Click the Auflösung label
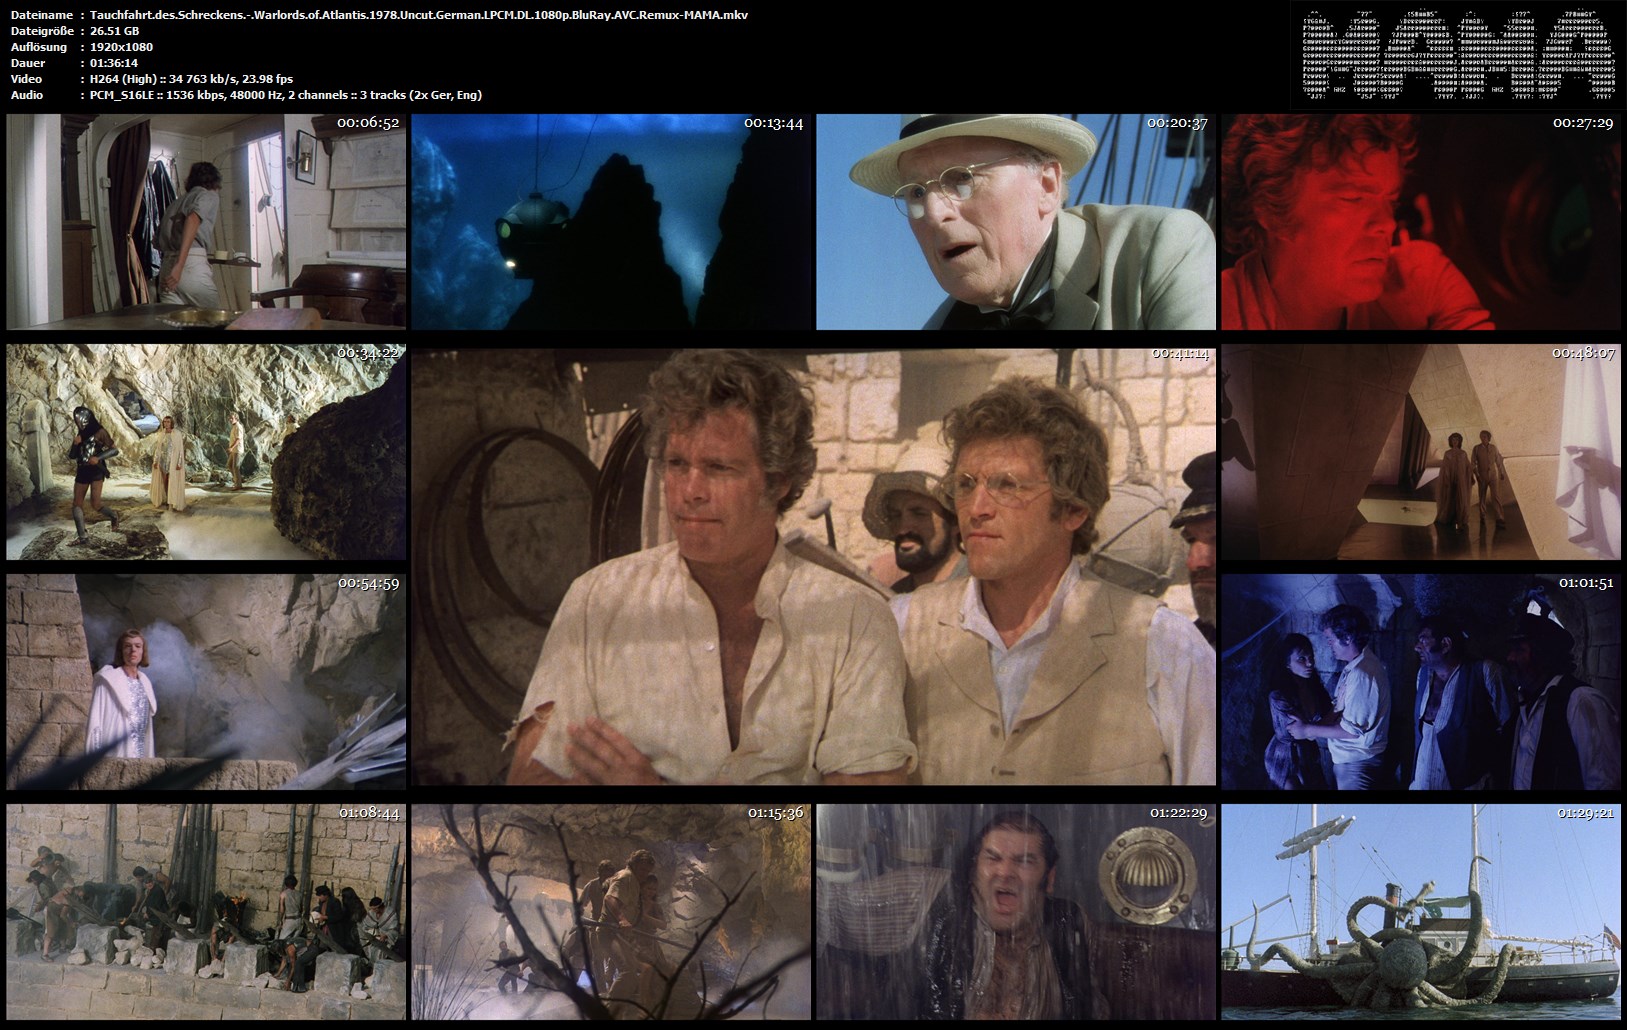1627x1030 pixels. point(38,47)
